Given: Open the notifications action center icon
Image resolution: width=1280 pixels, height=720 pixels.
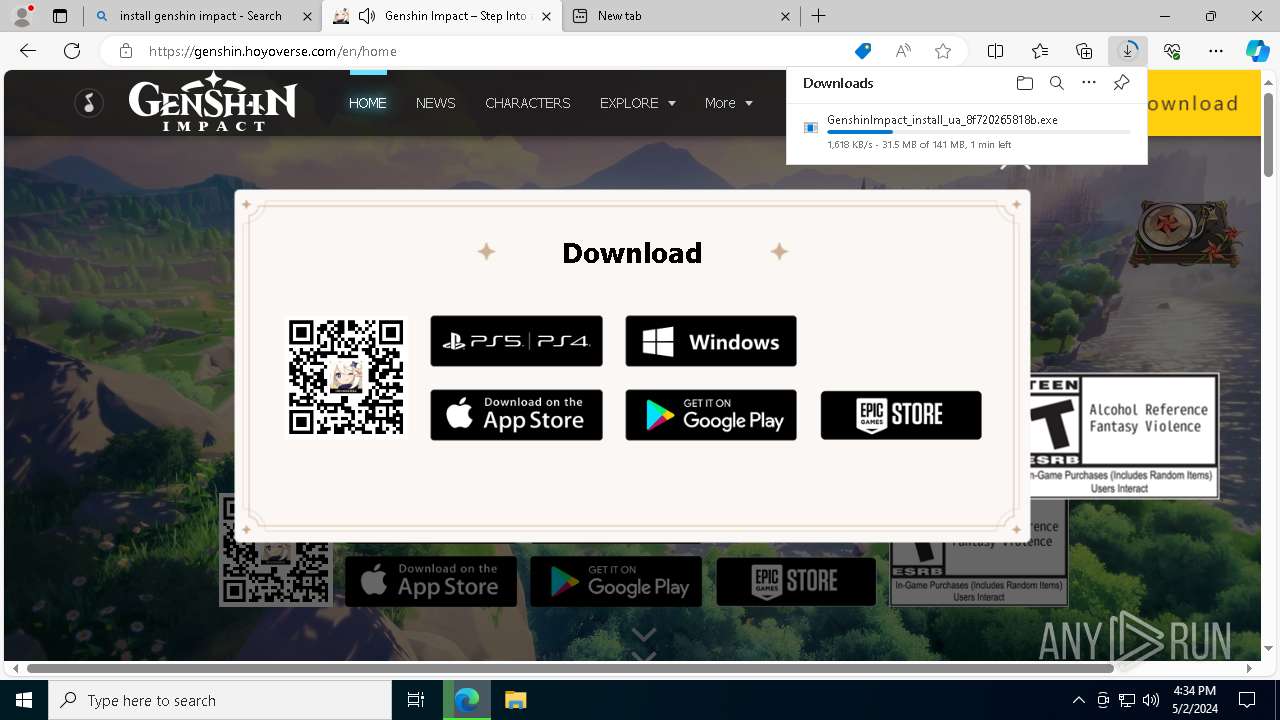Looking at the screenshot, I should (1247, 700).
